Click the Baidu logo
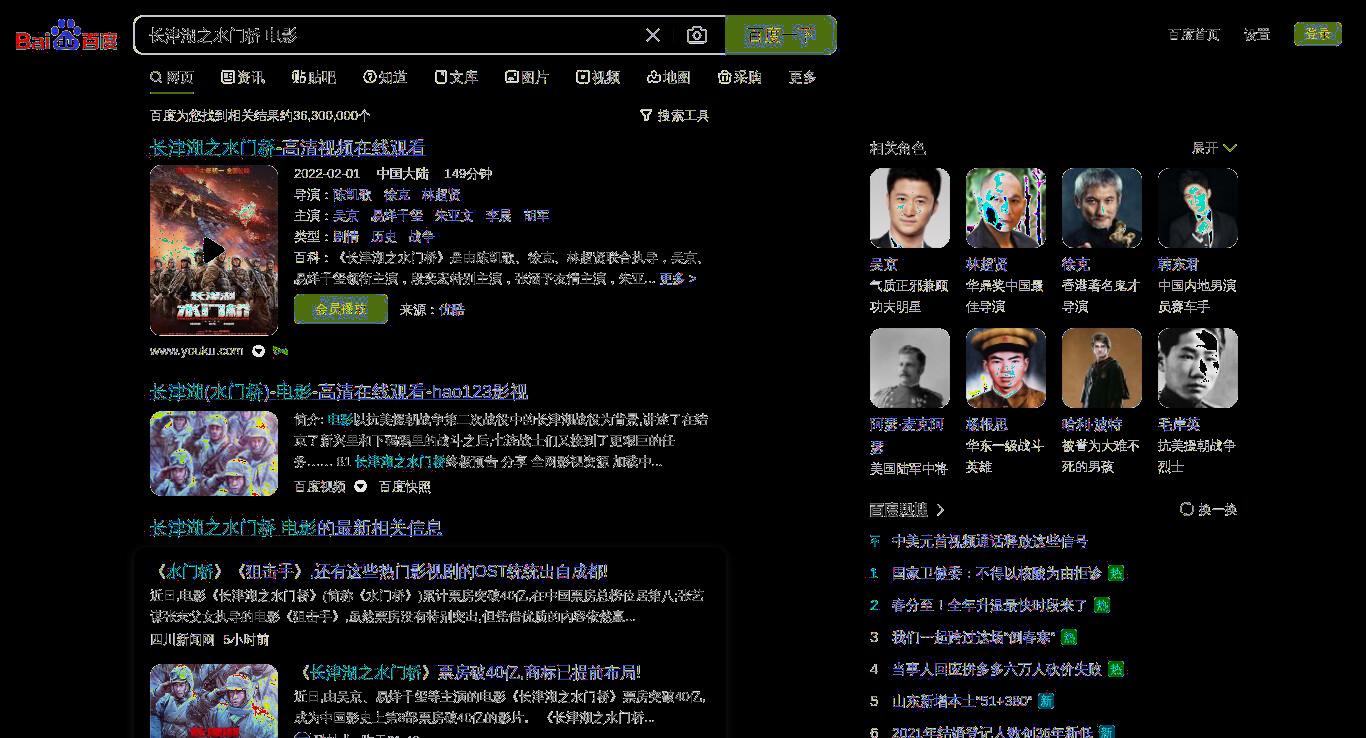Viewport: 1366px width, 738px height. [66, 36]
